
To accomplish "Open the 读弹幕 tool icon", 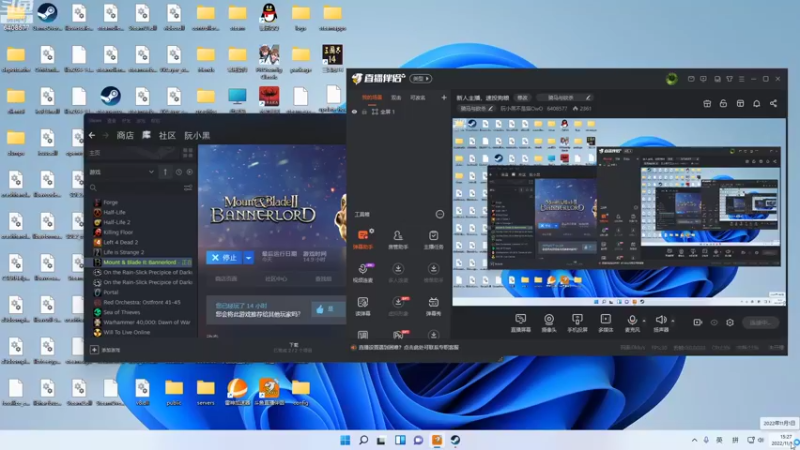I will point(363,306).
